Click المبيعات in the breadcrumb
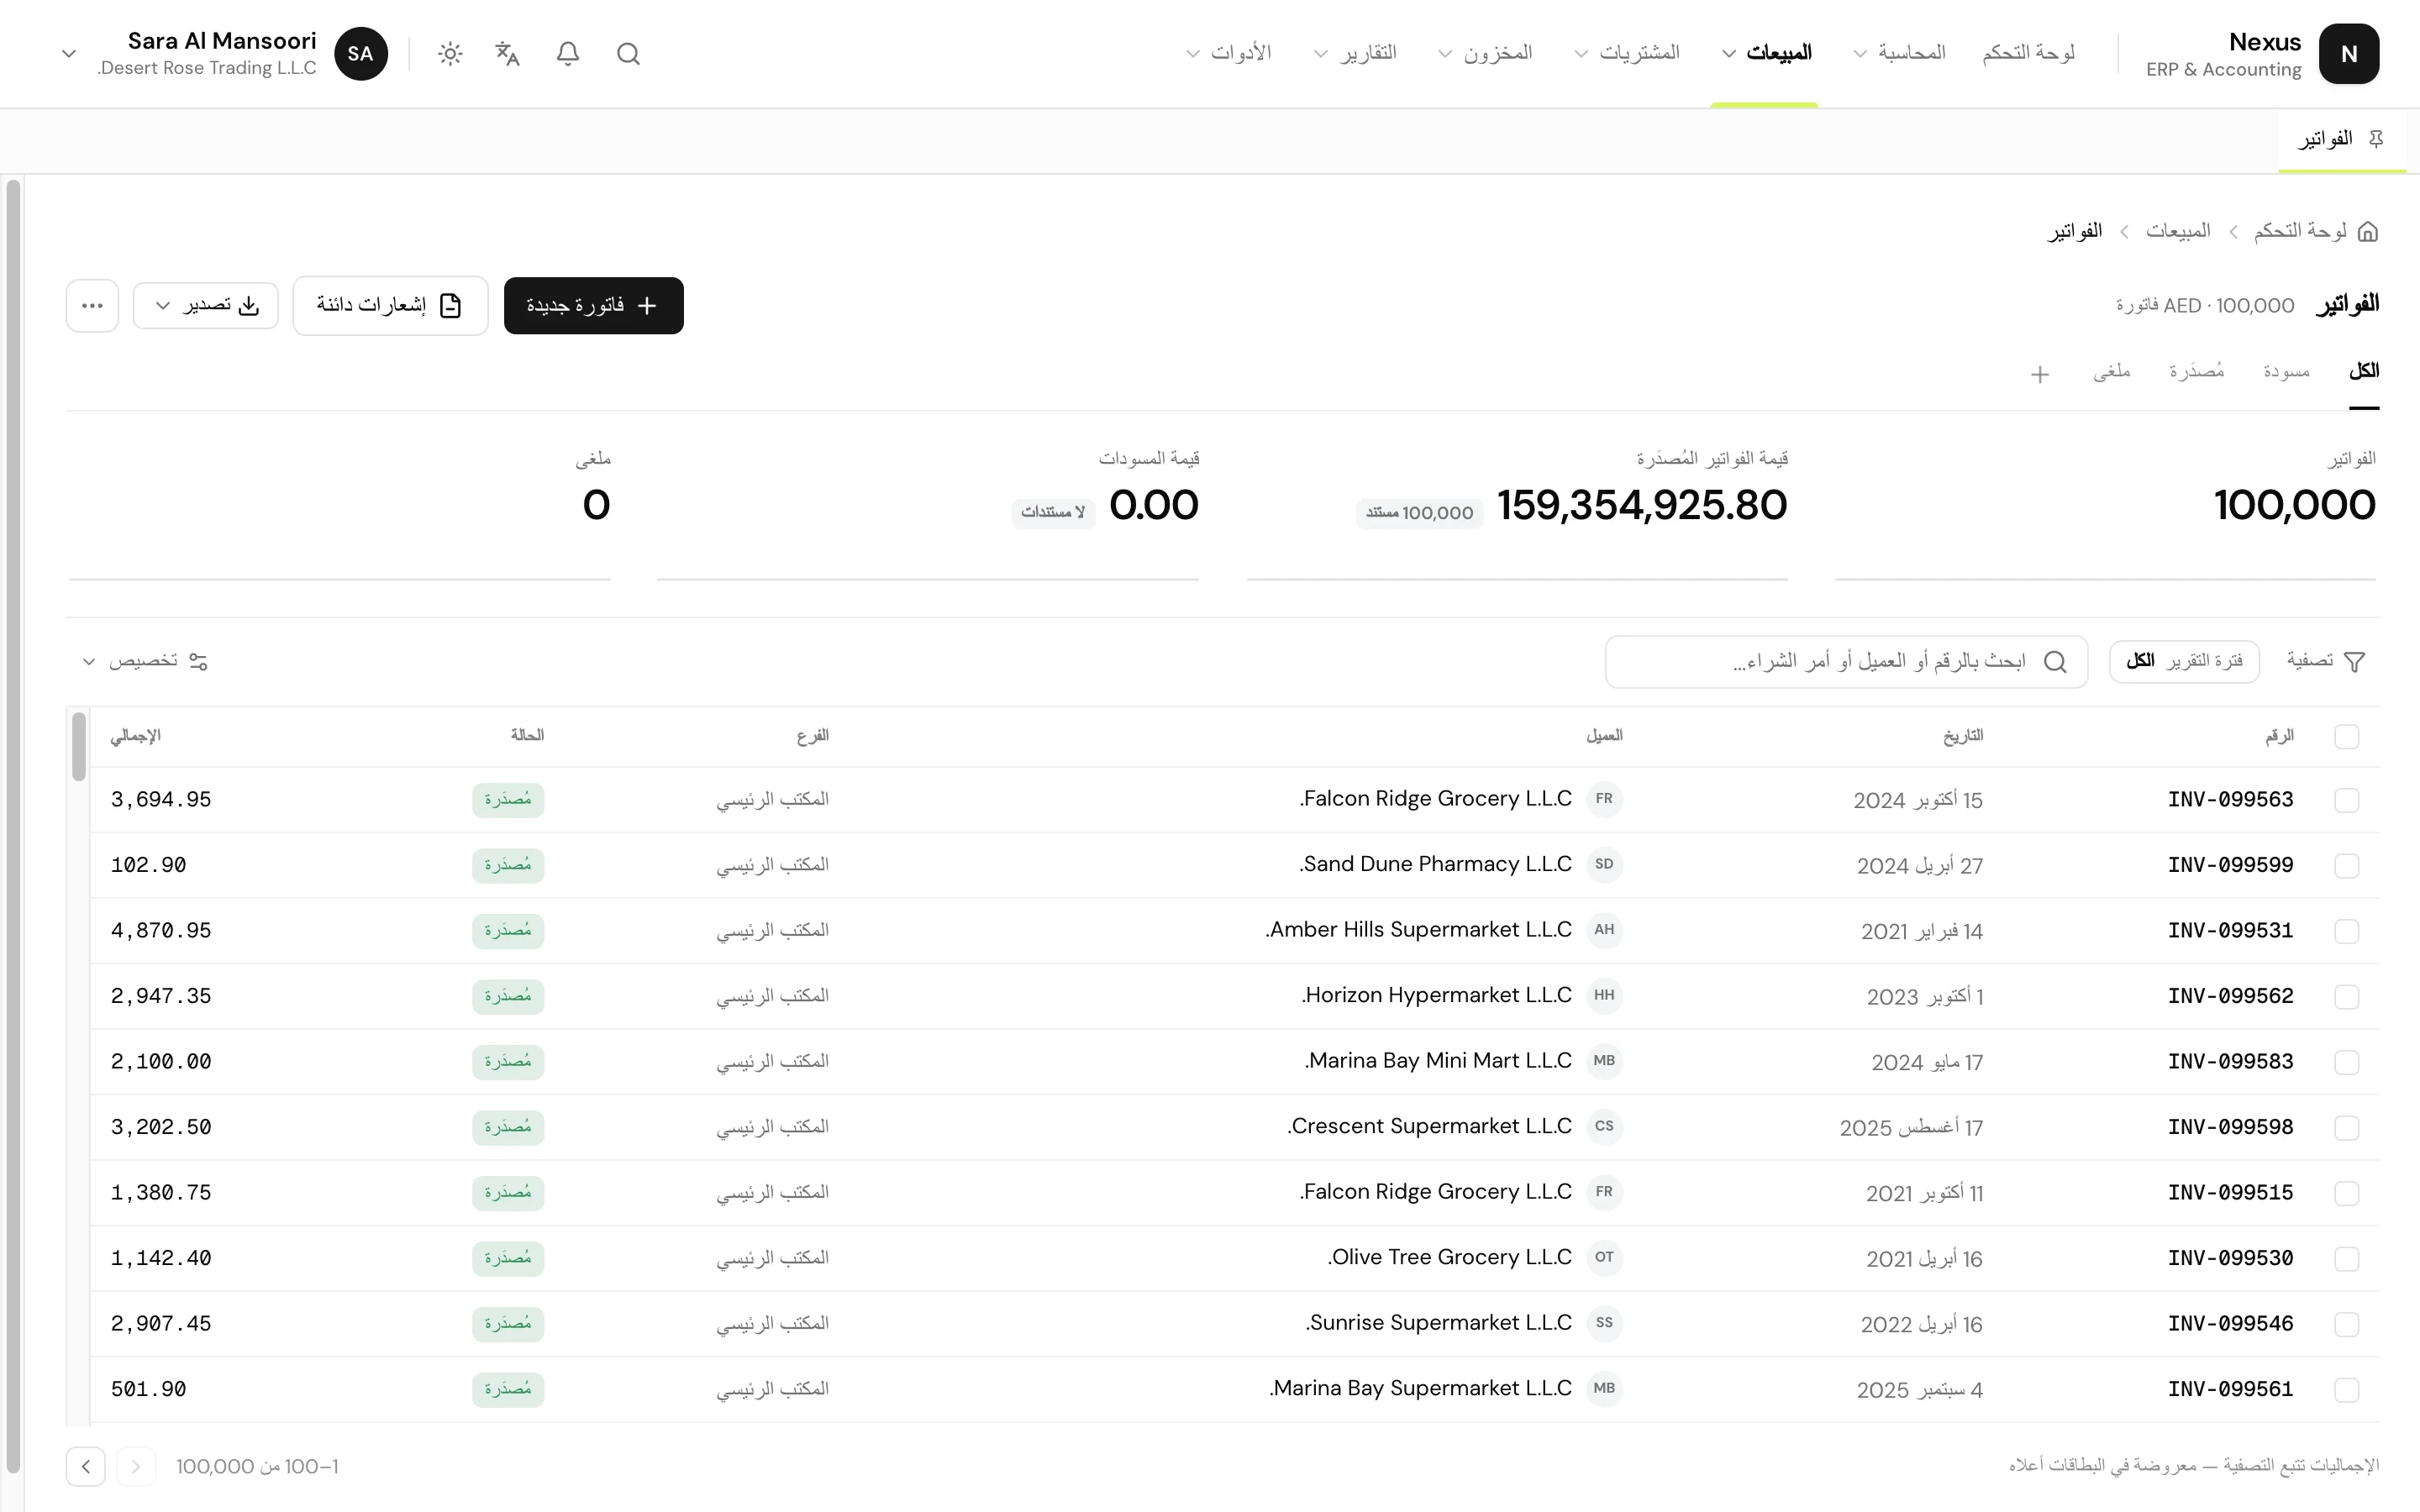Viewport: 2420px width, 1512px height. [x=2178, y=232]
